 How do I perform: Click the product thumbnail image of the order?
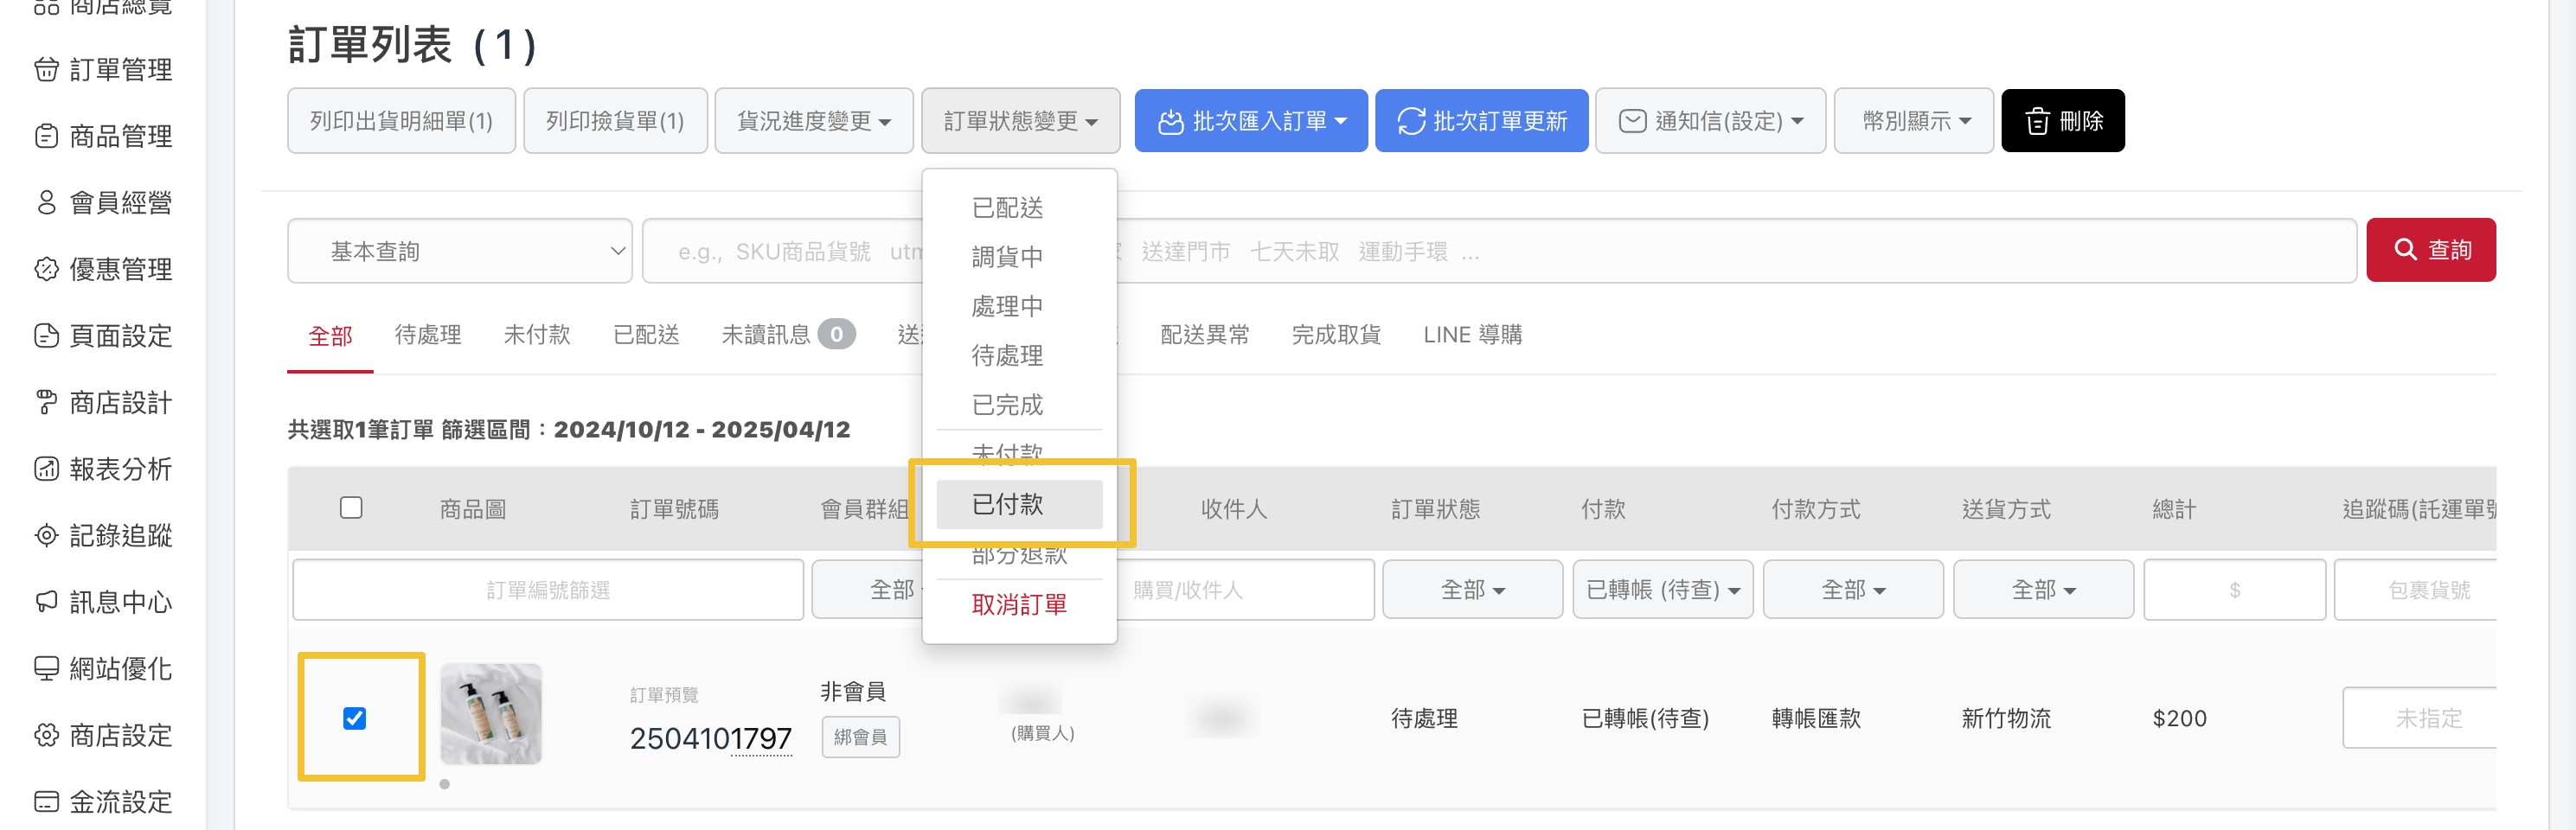point(491,714)
